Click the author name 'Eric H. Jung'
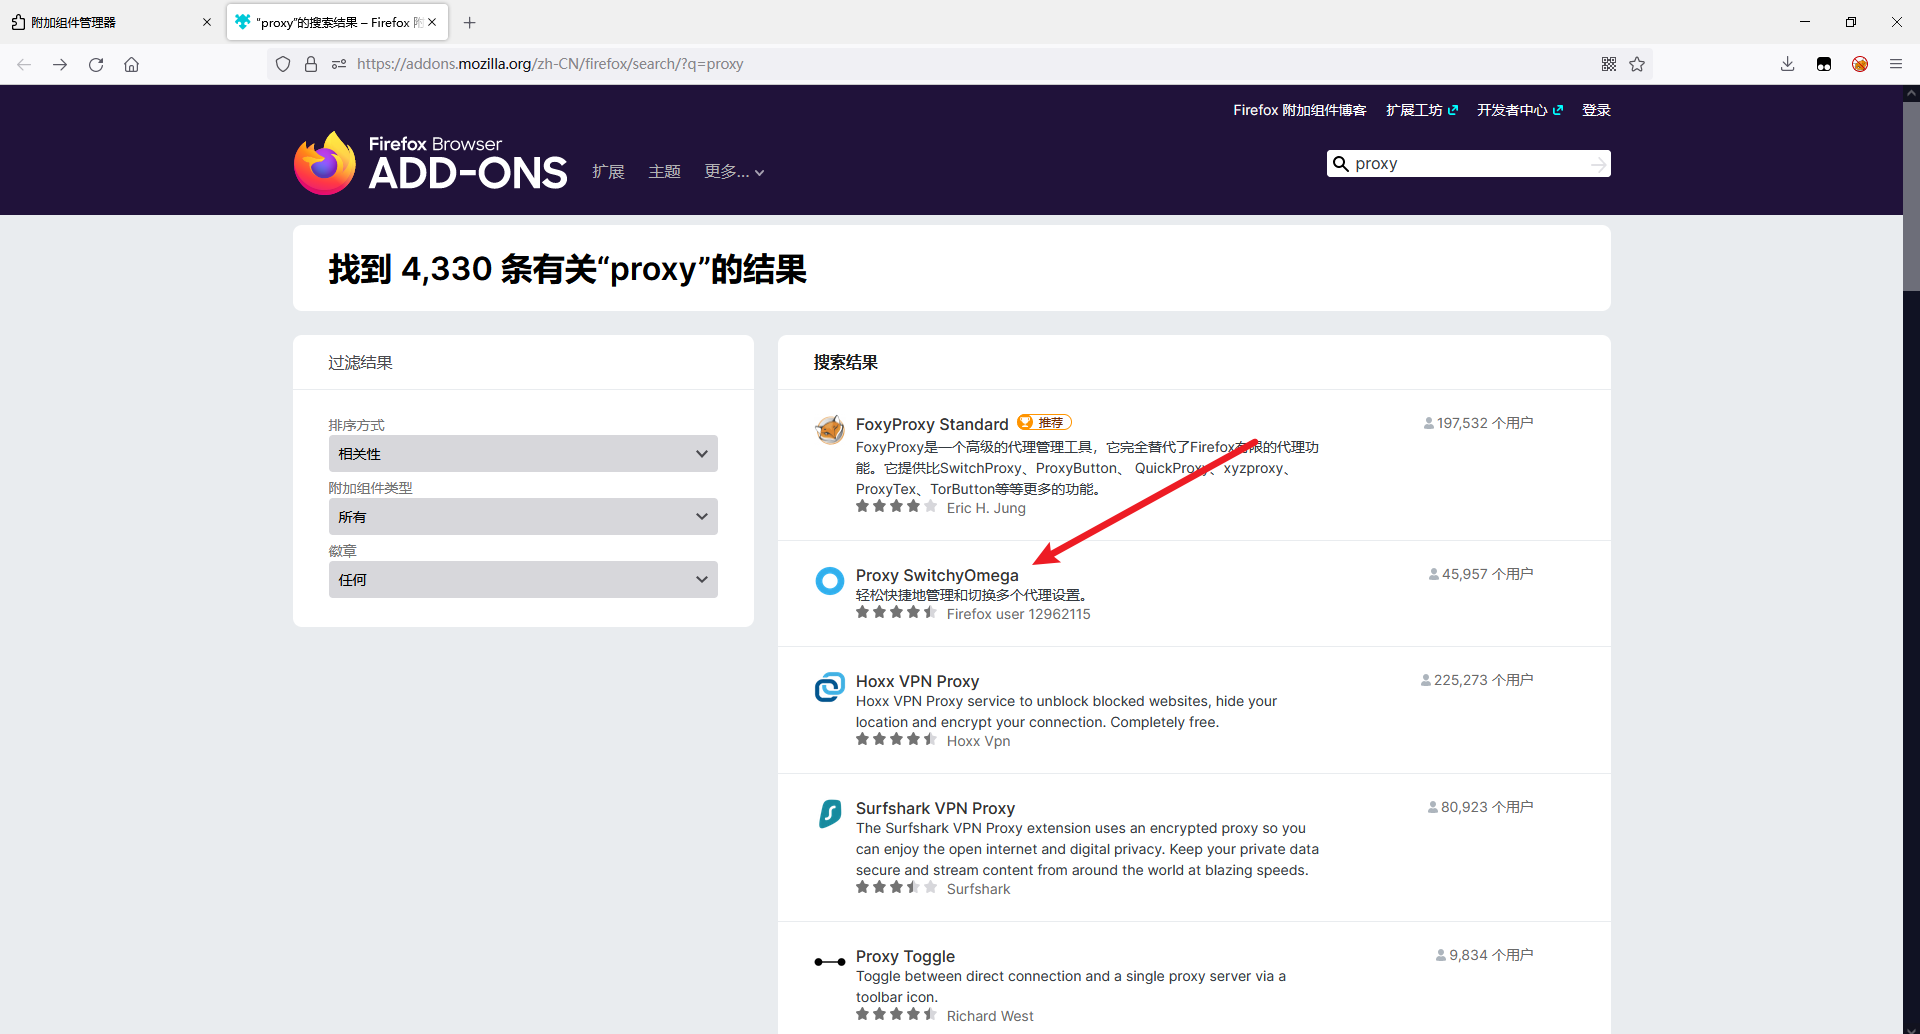Image resolution: width=1920 pixels, height=1034 pixels. click(986, 508)
